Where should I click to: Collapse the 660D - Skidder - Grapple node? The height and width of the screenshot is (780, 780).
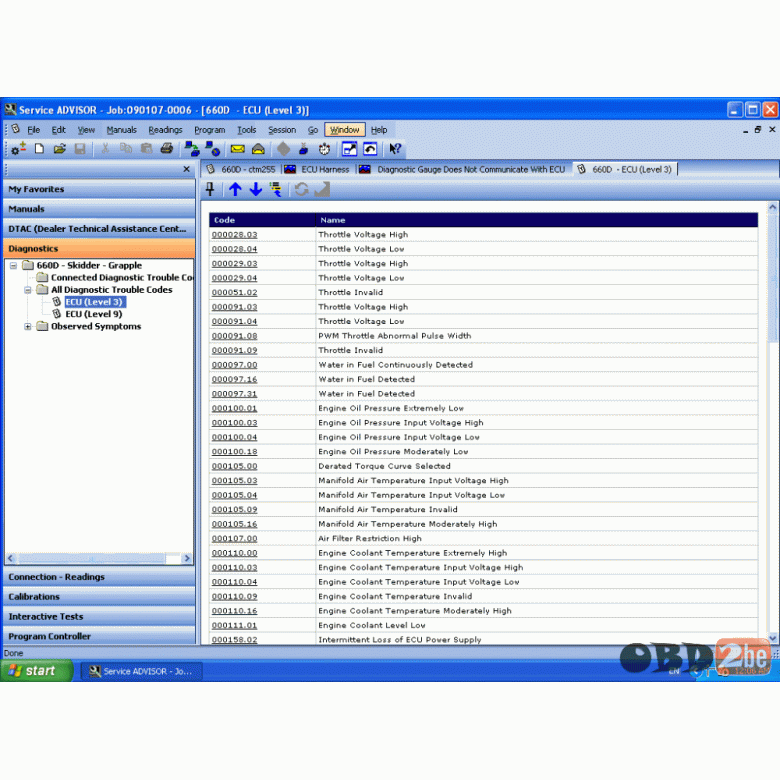(x=13, y=266)
